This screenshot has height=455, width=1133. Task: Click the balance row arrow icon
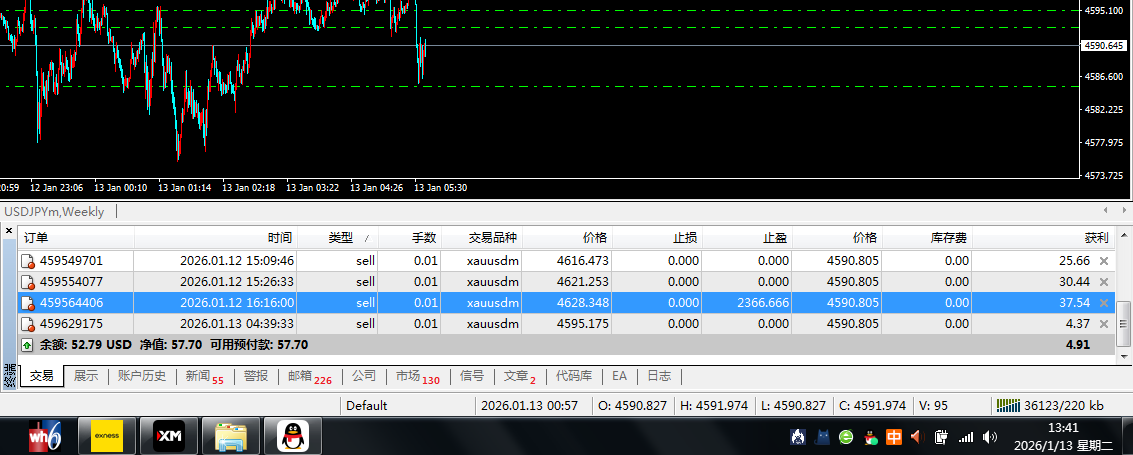point(27,345)
